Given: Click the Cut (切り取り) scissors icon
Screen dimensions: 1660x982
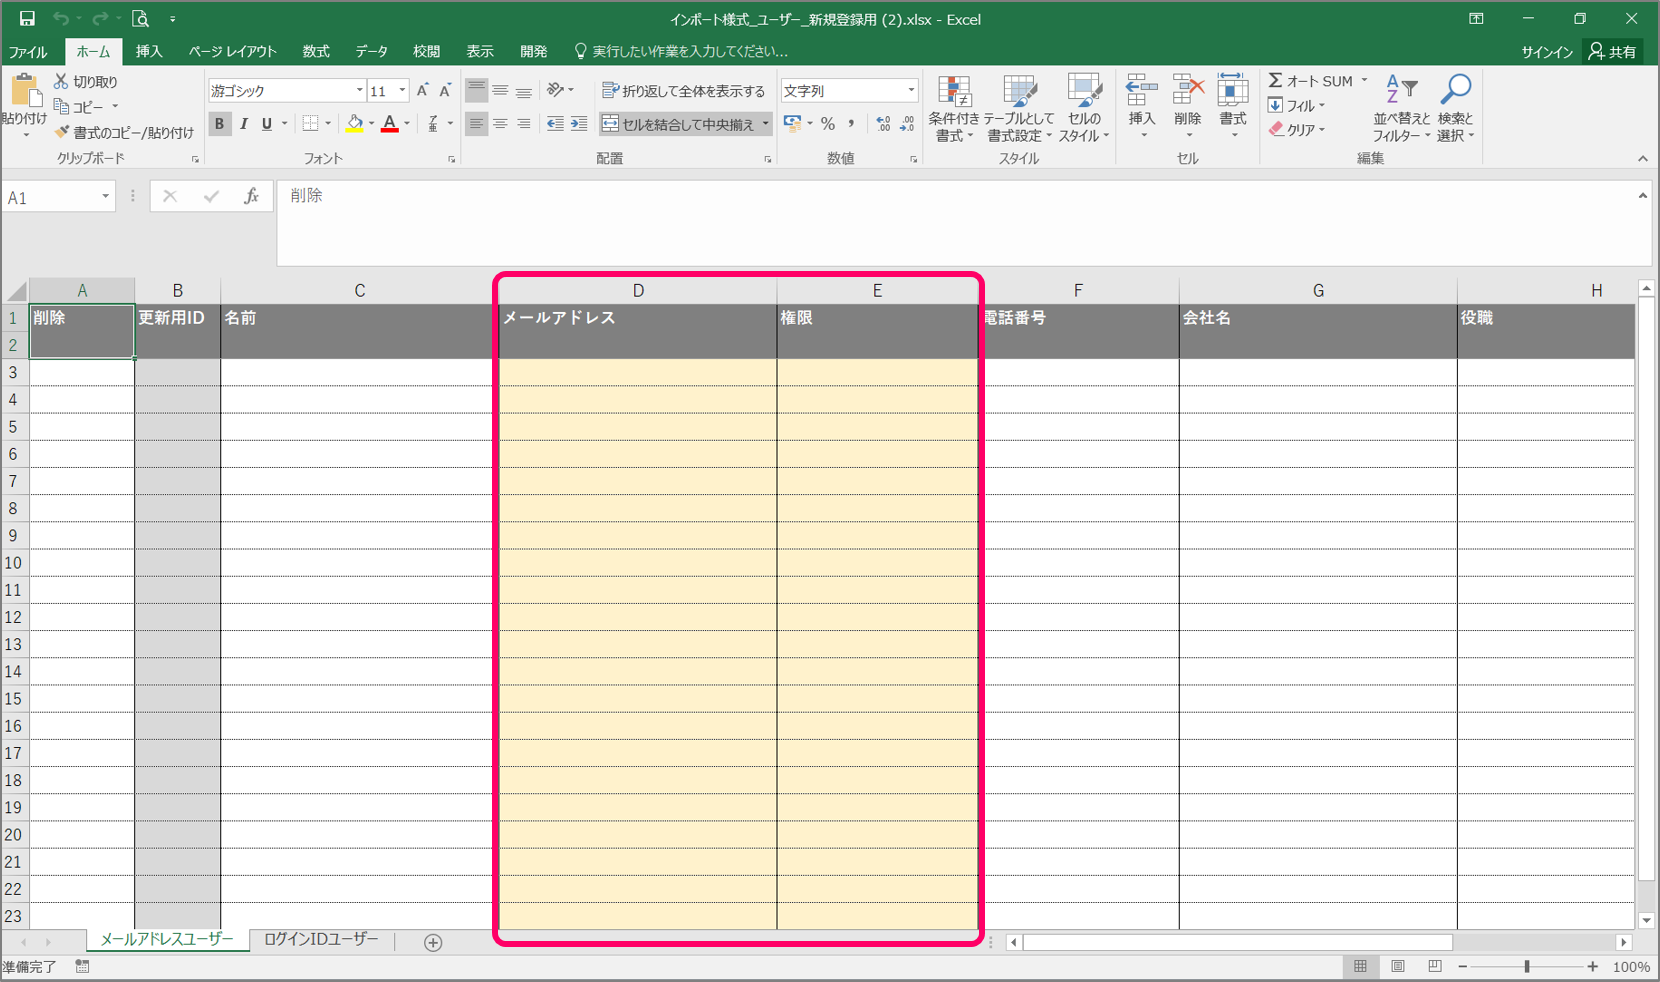Looking at the screenshot, I should coord(62,81).
